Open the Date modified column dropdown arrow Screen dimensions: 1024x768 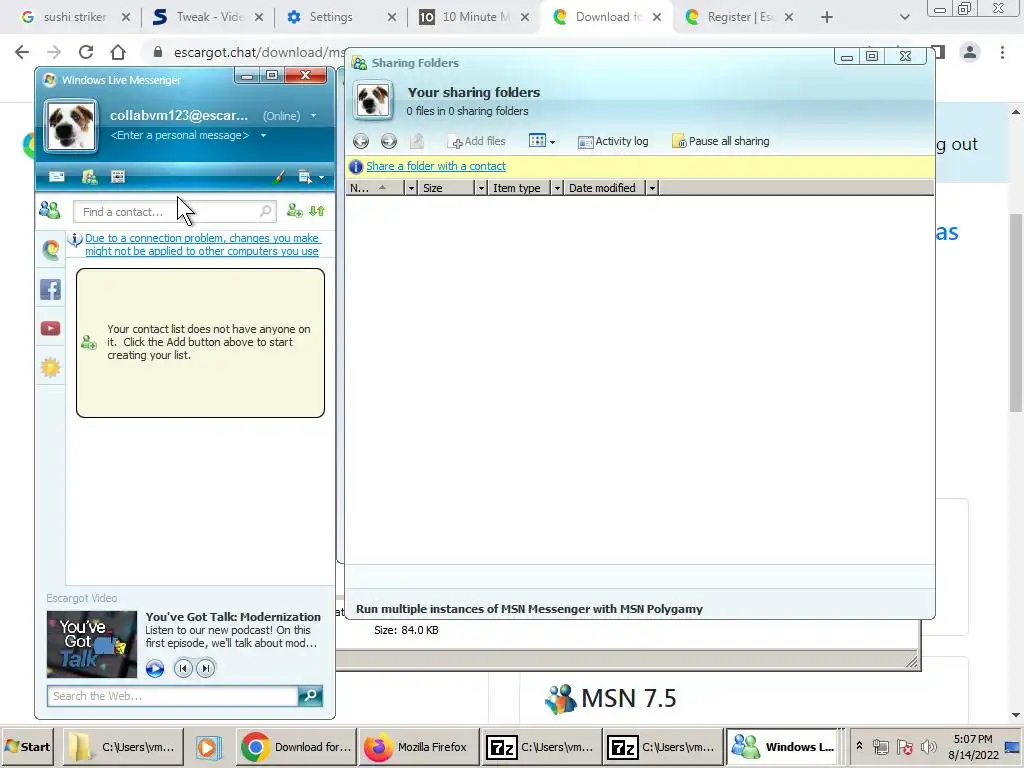click(652, 188)
